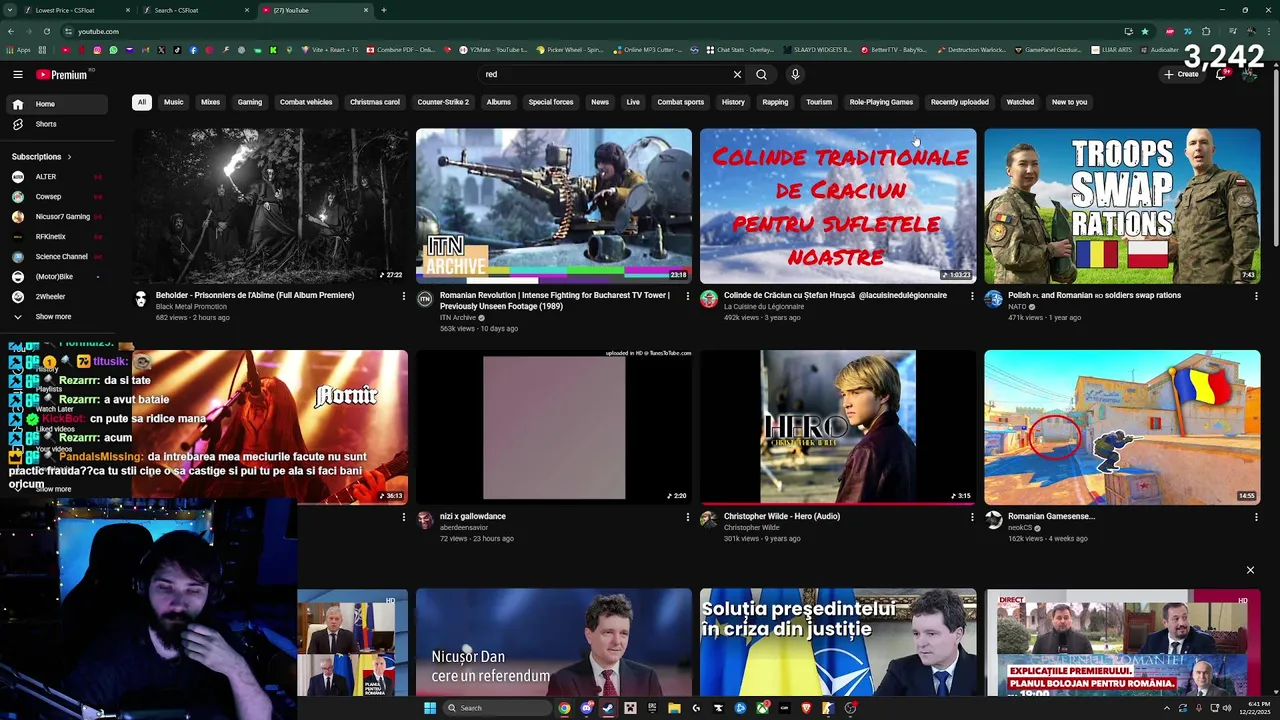Expand the Subscriptions section
This screenshot has width=1280, height=720.
tap(41, 157)
